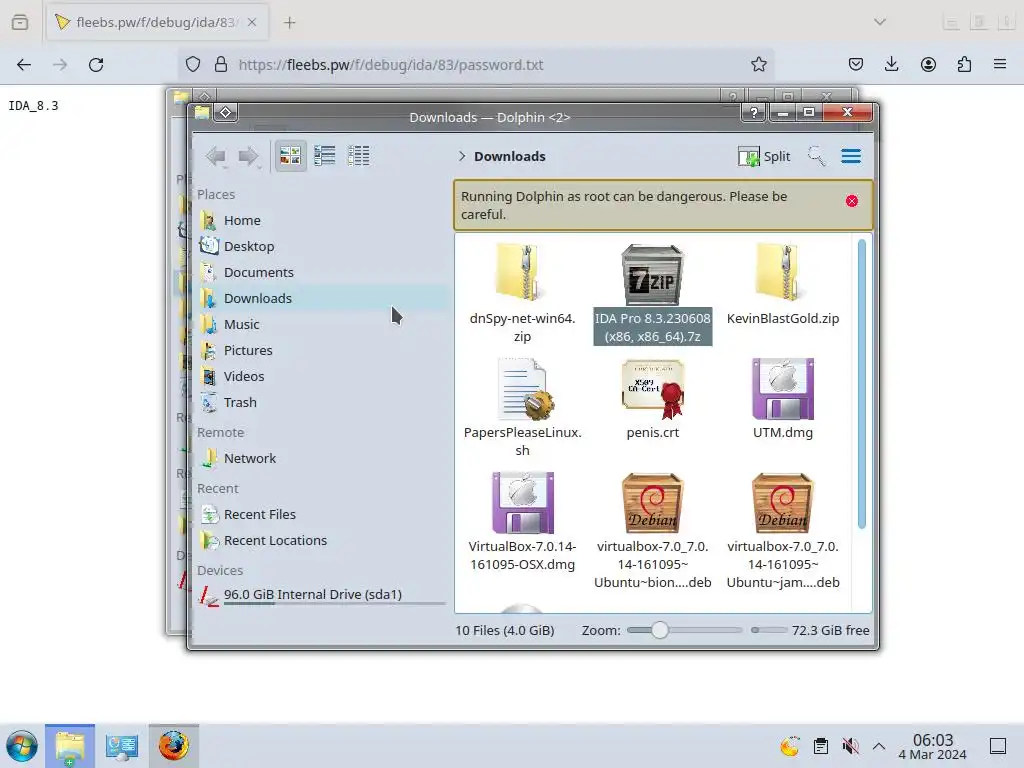Dismiss the root warning message
Image resolution: width=1024 pixels, height=768 pixels.
pyautogui.click(x=852, y=201)
